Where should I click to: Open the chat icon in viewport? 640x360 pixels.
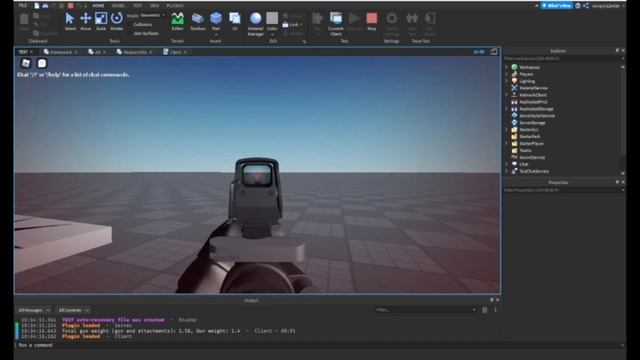point(42,63)
